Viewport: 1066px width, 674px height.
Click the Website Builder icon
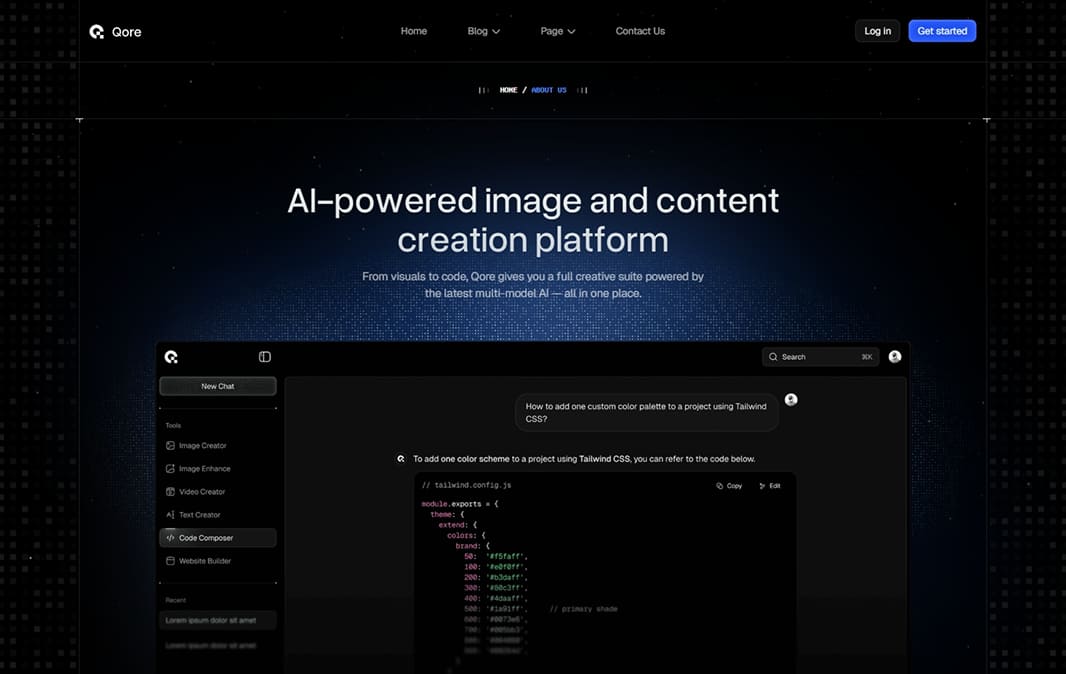(x=170, y=561)
